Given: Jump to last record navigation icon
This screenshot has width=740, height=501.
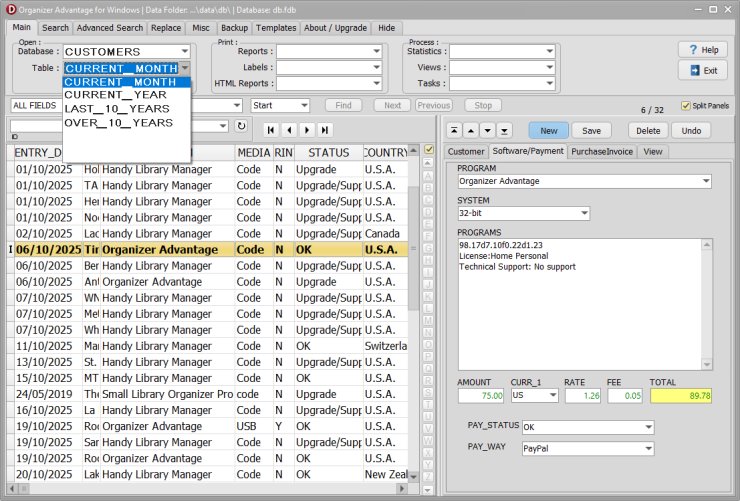Looking at the screenshot, I should [325, 130].
